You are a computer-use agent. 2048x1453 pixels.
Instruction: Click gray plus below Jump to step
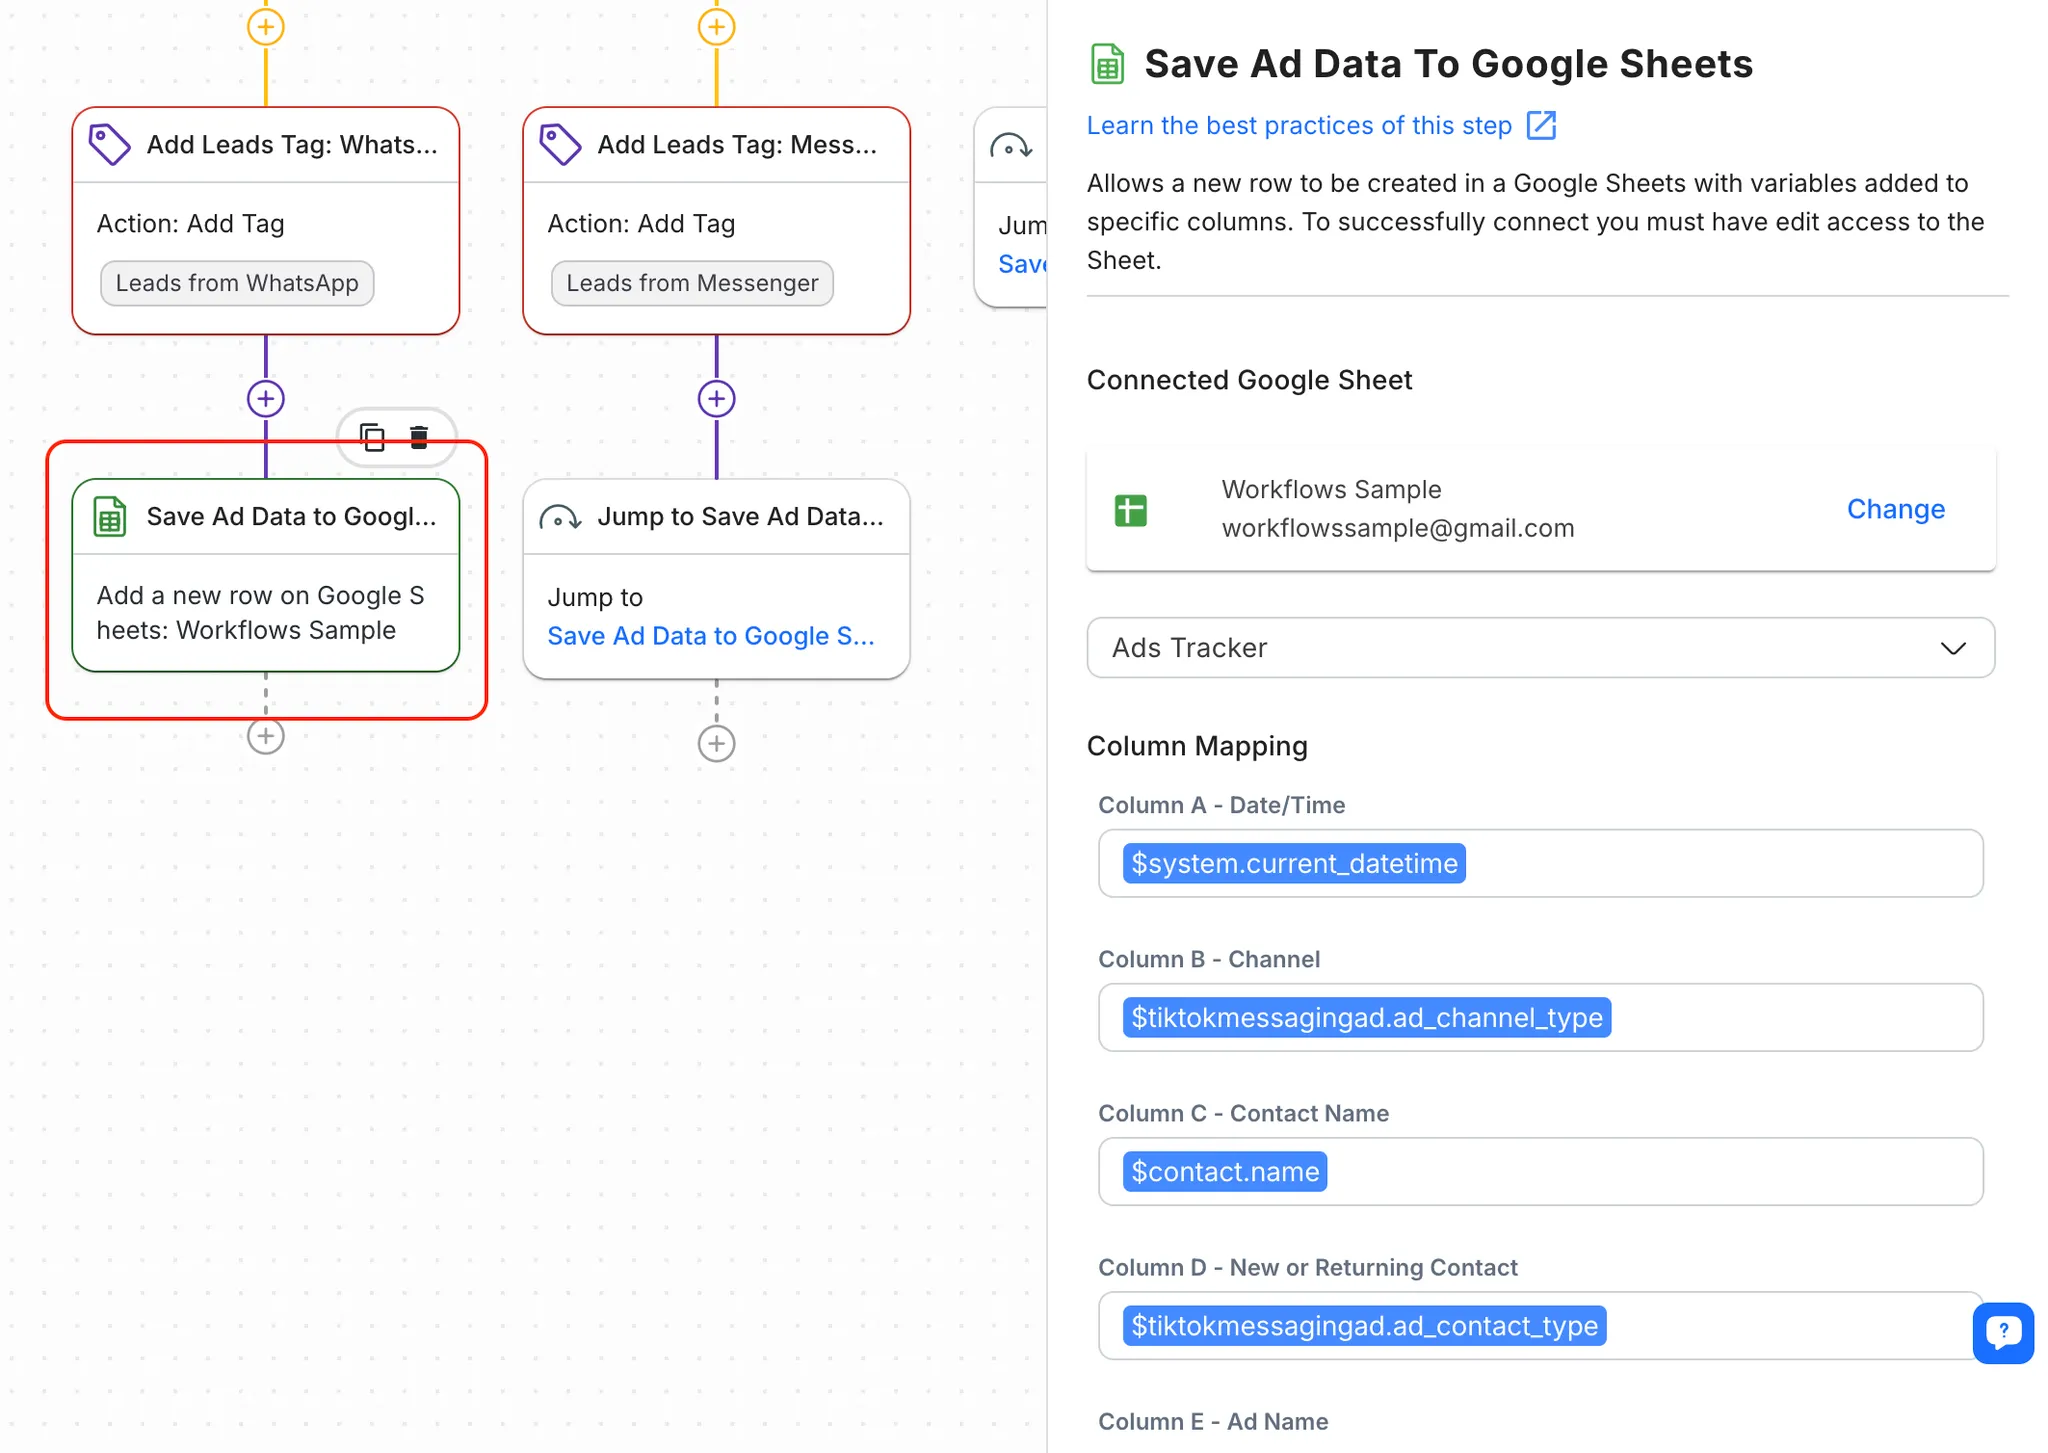pos(716,744)
